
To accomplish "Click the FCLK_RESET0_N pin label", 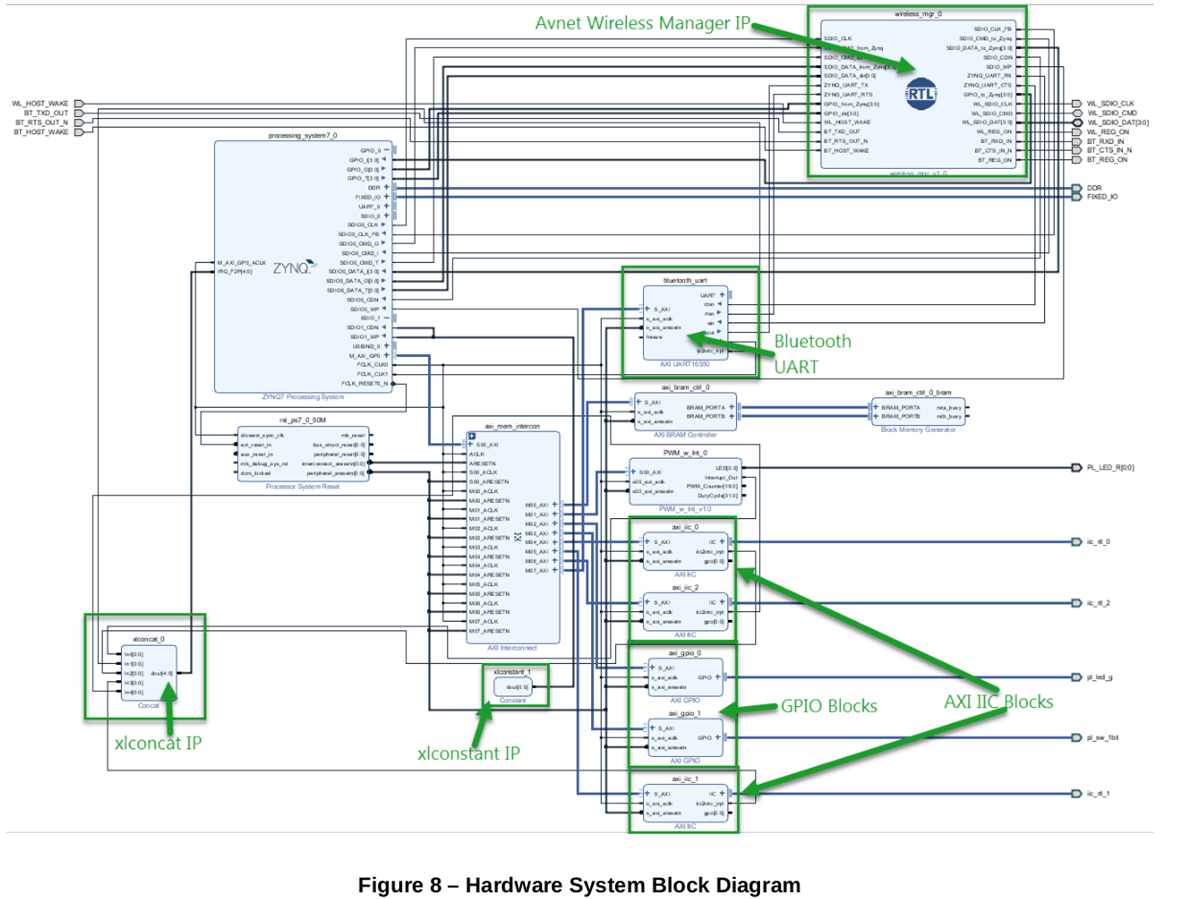I will click(x=365, y=384).
